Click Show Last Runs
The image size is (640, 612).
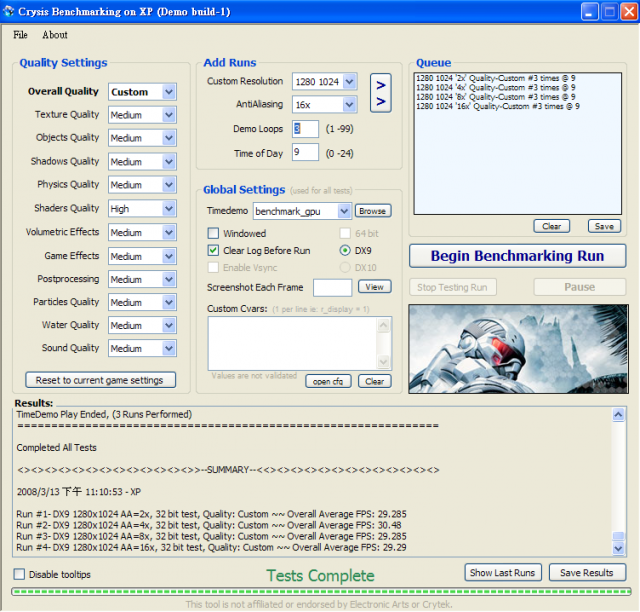[503, 572]
